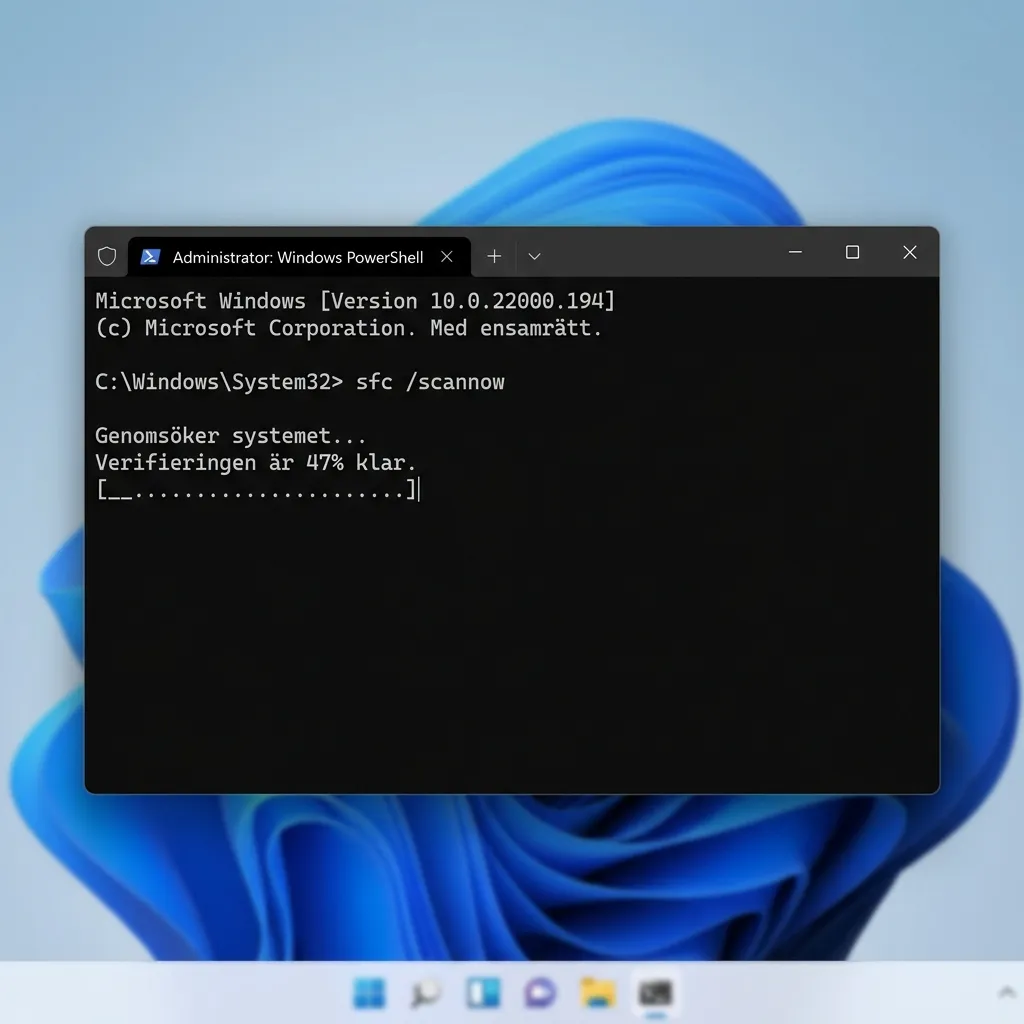Click 'Microsoft Windows [Version 10.0.22000.194]' text
The image size is (1024, 1024).
point(355,301)
